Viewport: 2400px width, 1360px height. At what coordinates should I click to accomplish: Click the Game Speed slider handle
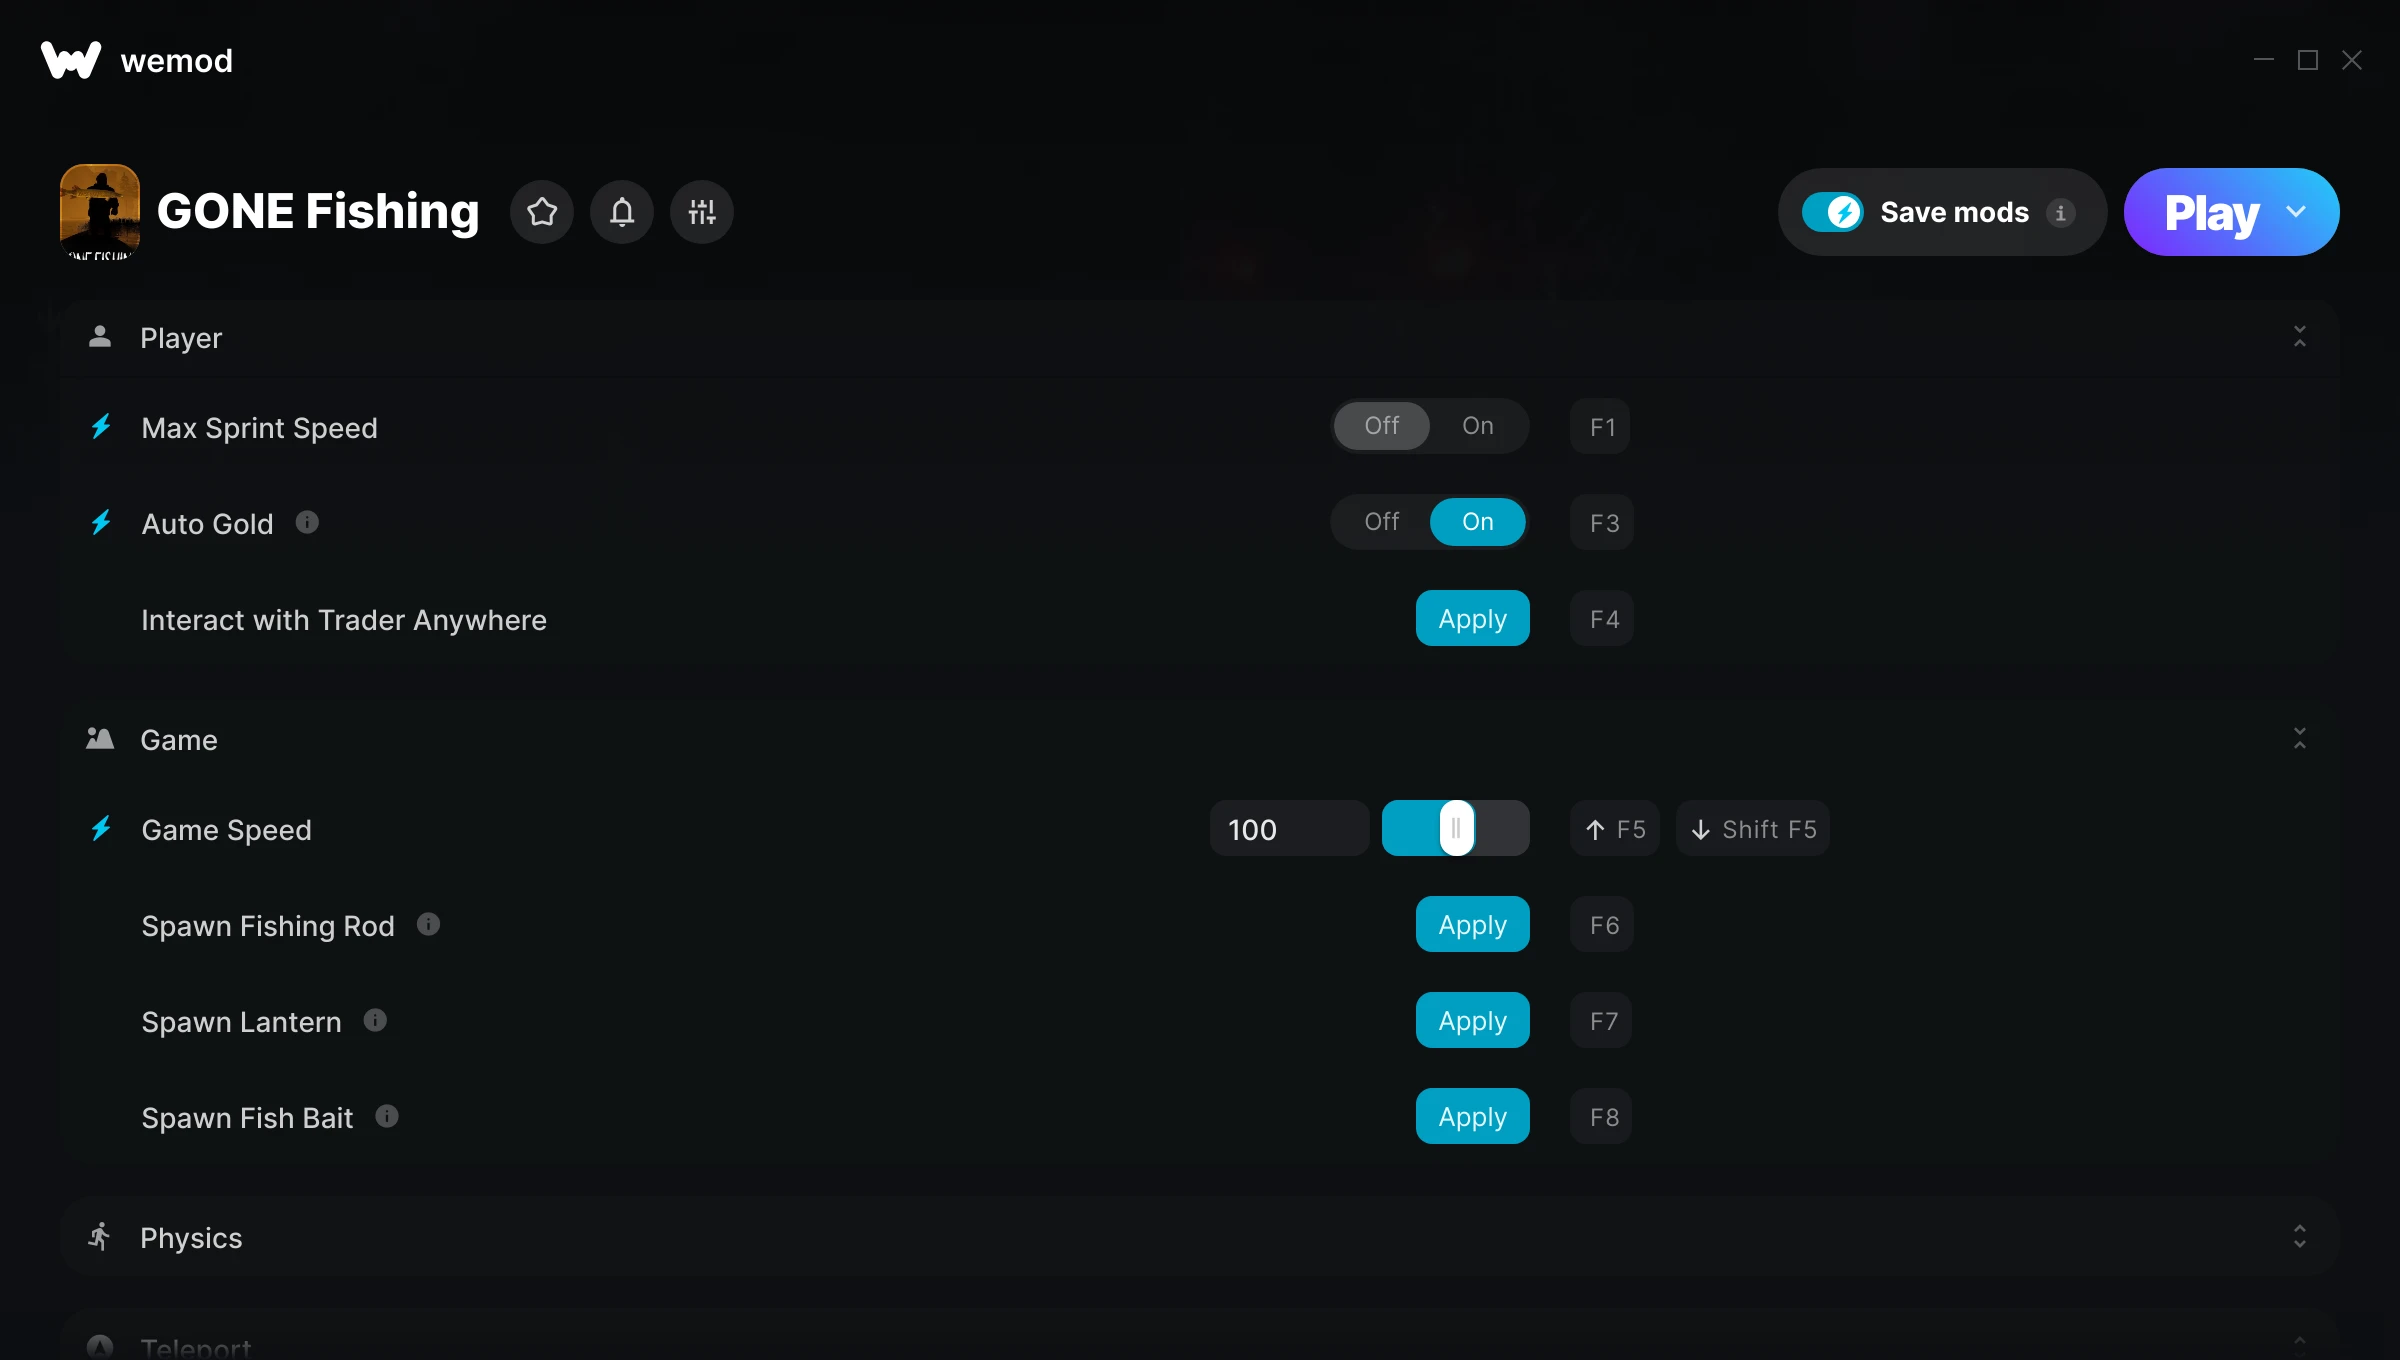click(x=1456, y=828)
